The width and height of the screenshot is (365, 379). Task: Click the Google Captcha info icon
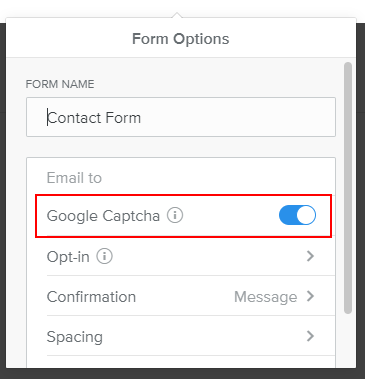175,215
